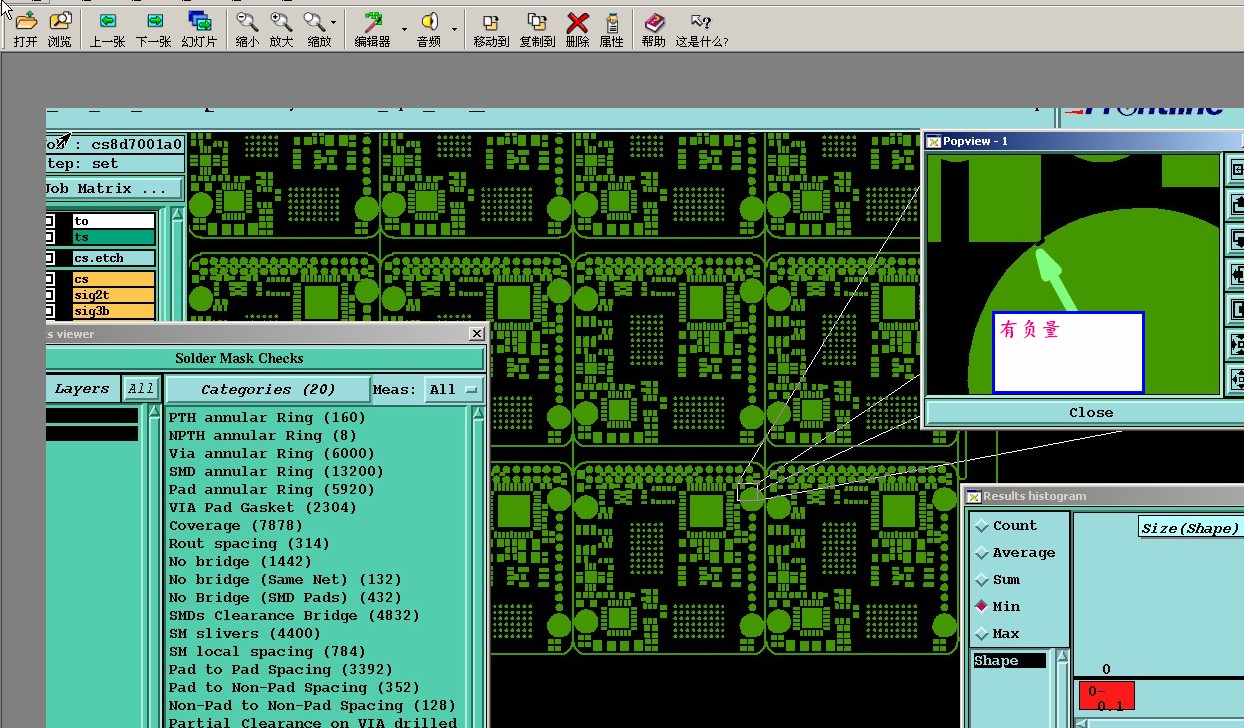Select 'Rout spacing (314)' category
This screenshot has height=728, width=1244.
point(249,543)
